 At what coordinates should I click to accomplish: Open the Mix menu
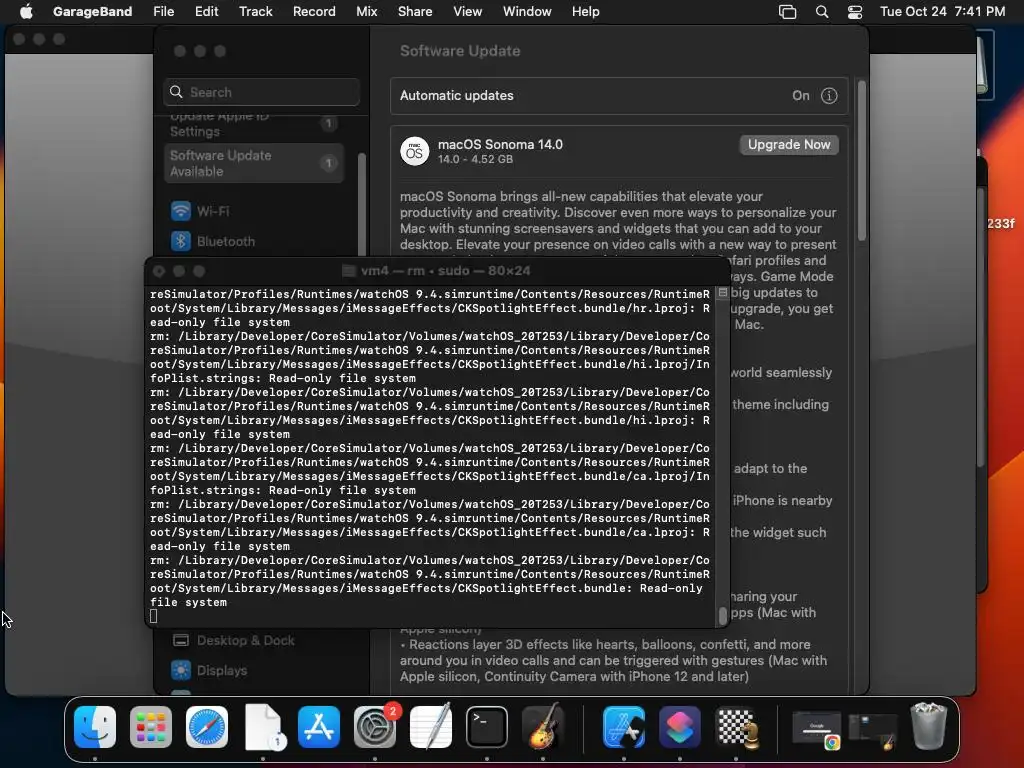pos(366,11)
